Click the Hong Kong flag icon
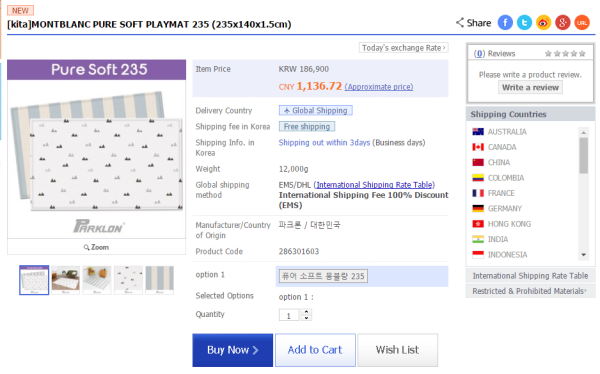 [x=478, y=224]
